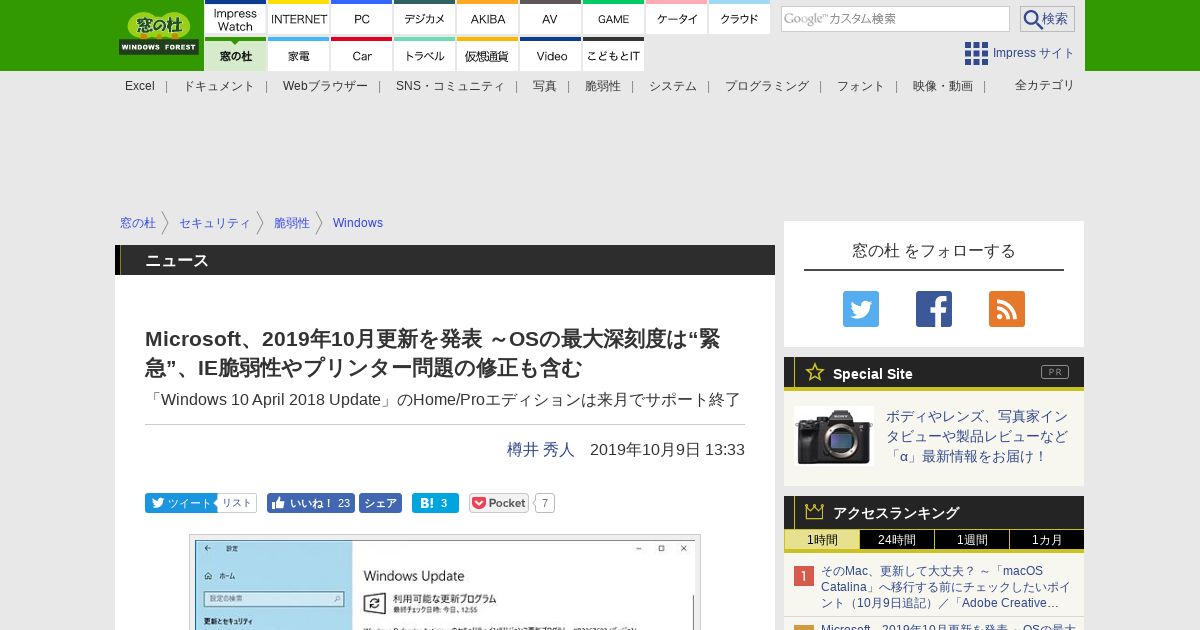The height and width of the screenshot is (630, 1200).
Task: Follow 窓の杜 via the Twitter icon
Action: pyautogui.click(x=861, y=309)
